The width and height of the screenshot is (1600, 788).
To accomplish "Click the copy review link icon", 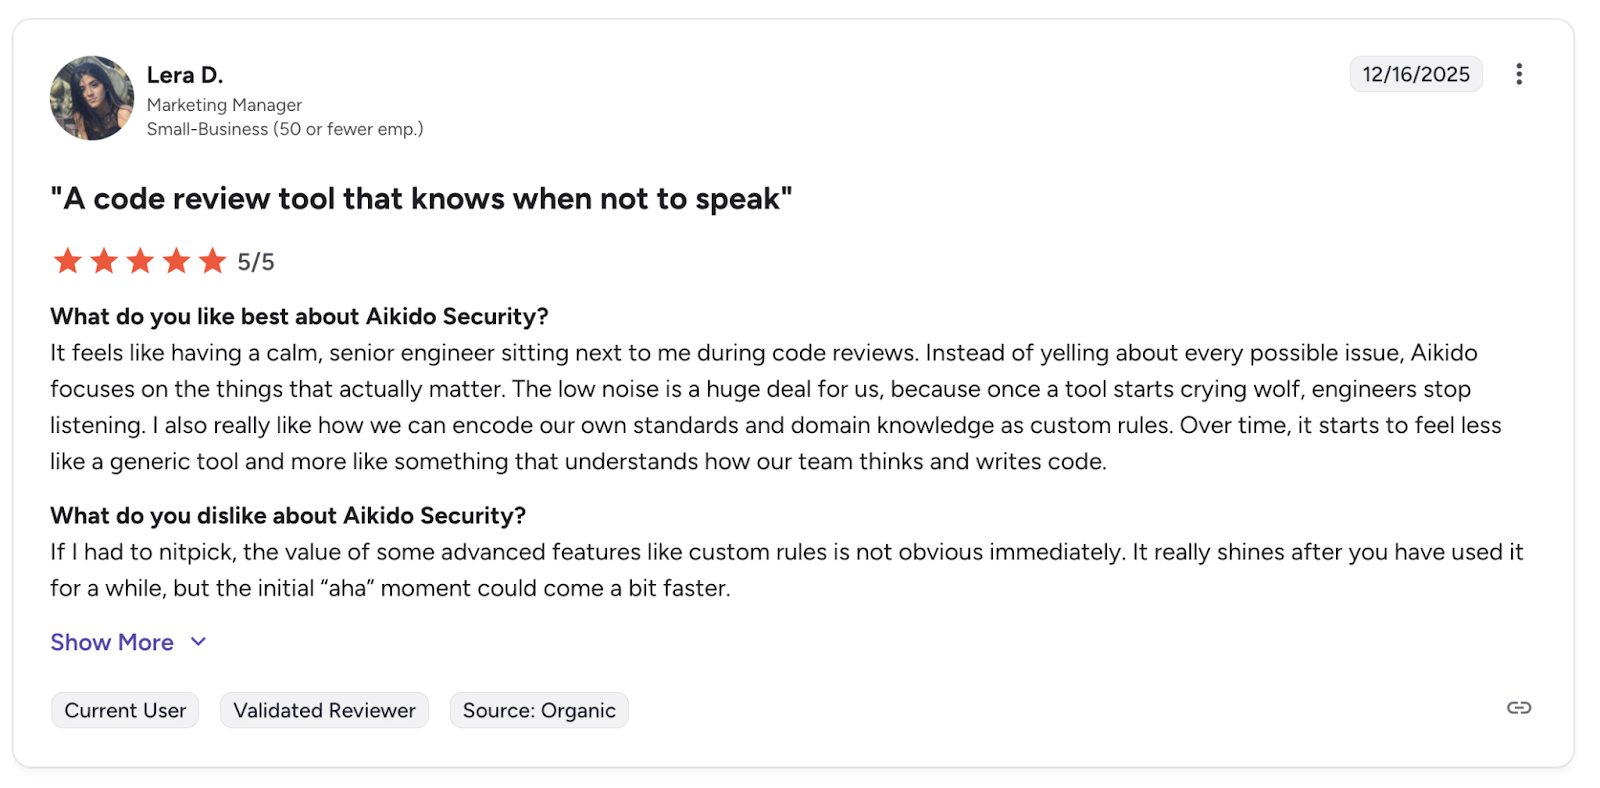I will coord(1518,708).
